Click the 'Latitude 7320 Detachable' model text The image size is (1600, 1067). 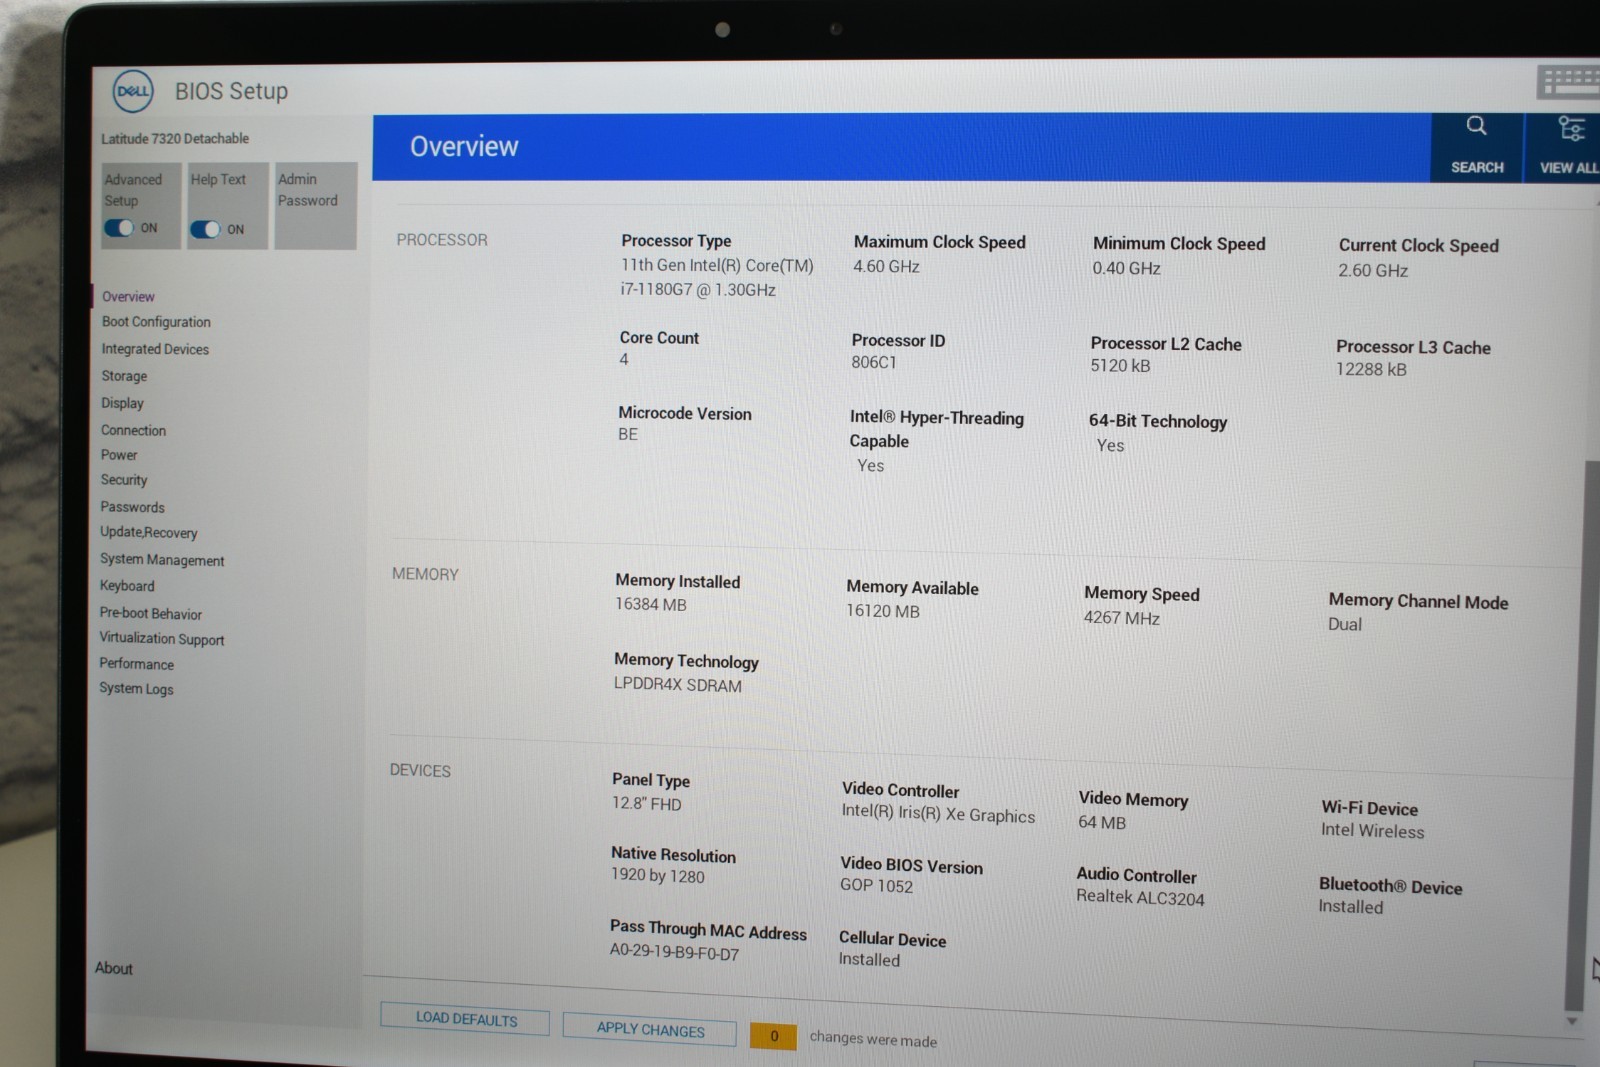pos(175,139)
